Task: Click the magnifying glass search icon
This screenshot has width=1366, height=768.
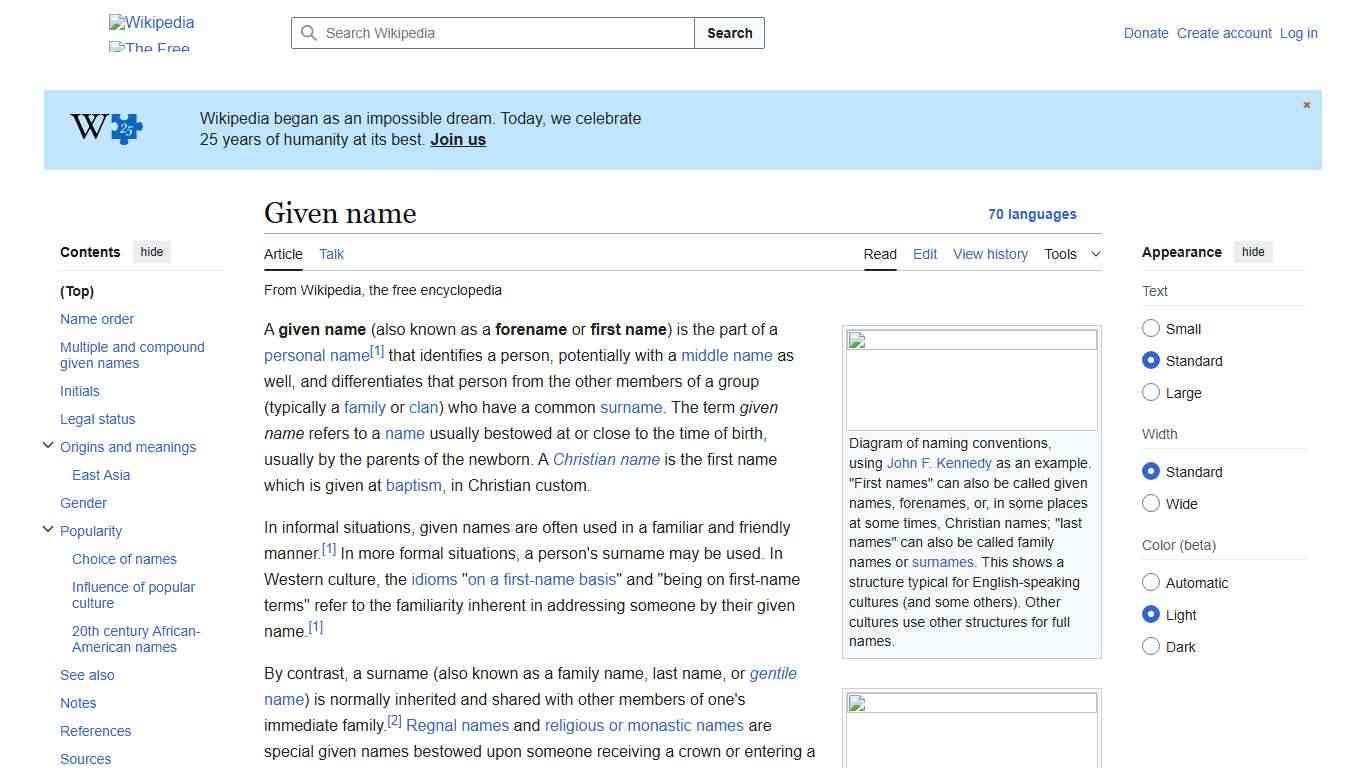Action: click(x=310, y=33)
